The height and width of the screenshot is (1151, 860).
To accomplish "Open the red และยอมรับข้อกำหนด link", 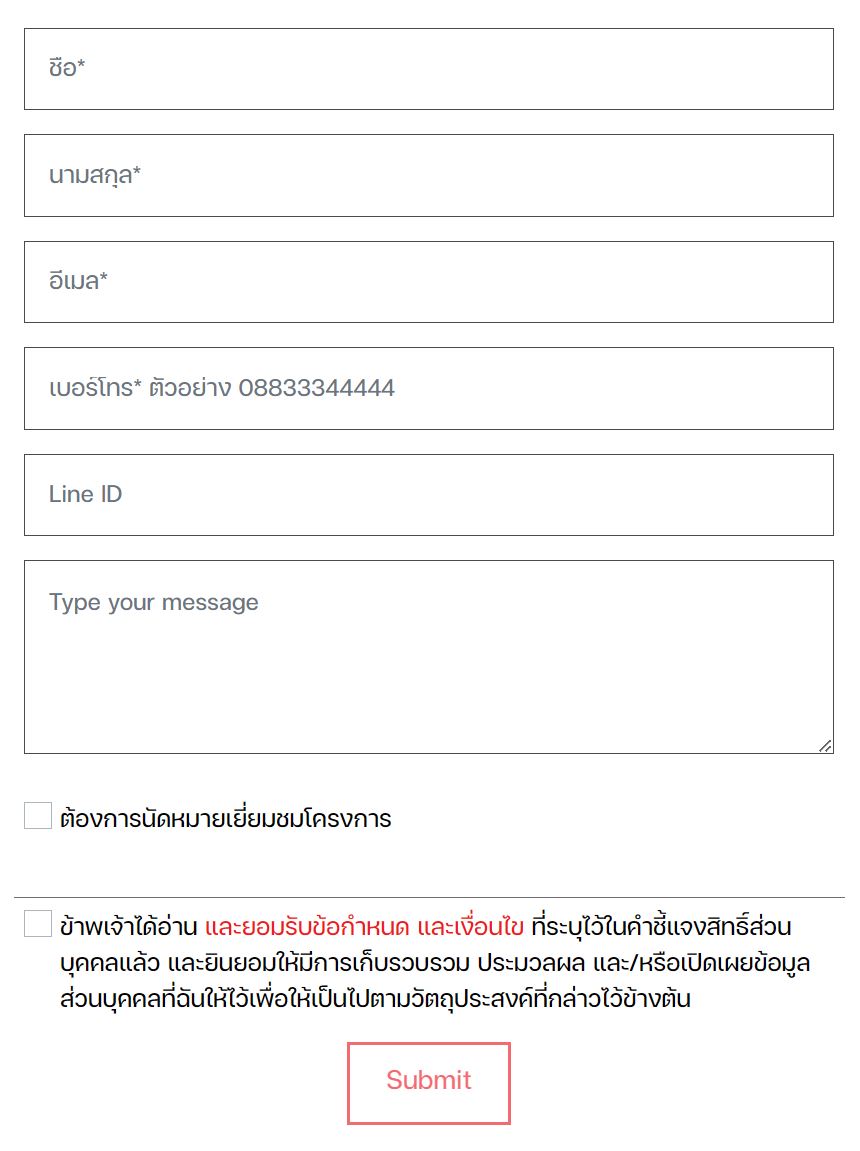I will [x=306, y=927].
